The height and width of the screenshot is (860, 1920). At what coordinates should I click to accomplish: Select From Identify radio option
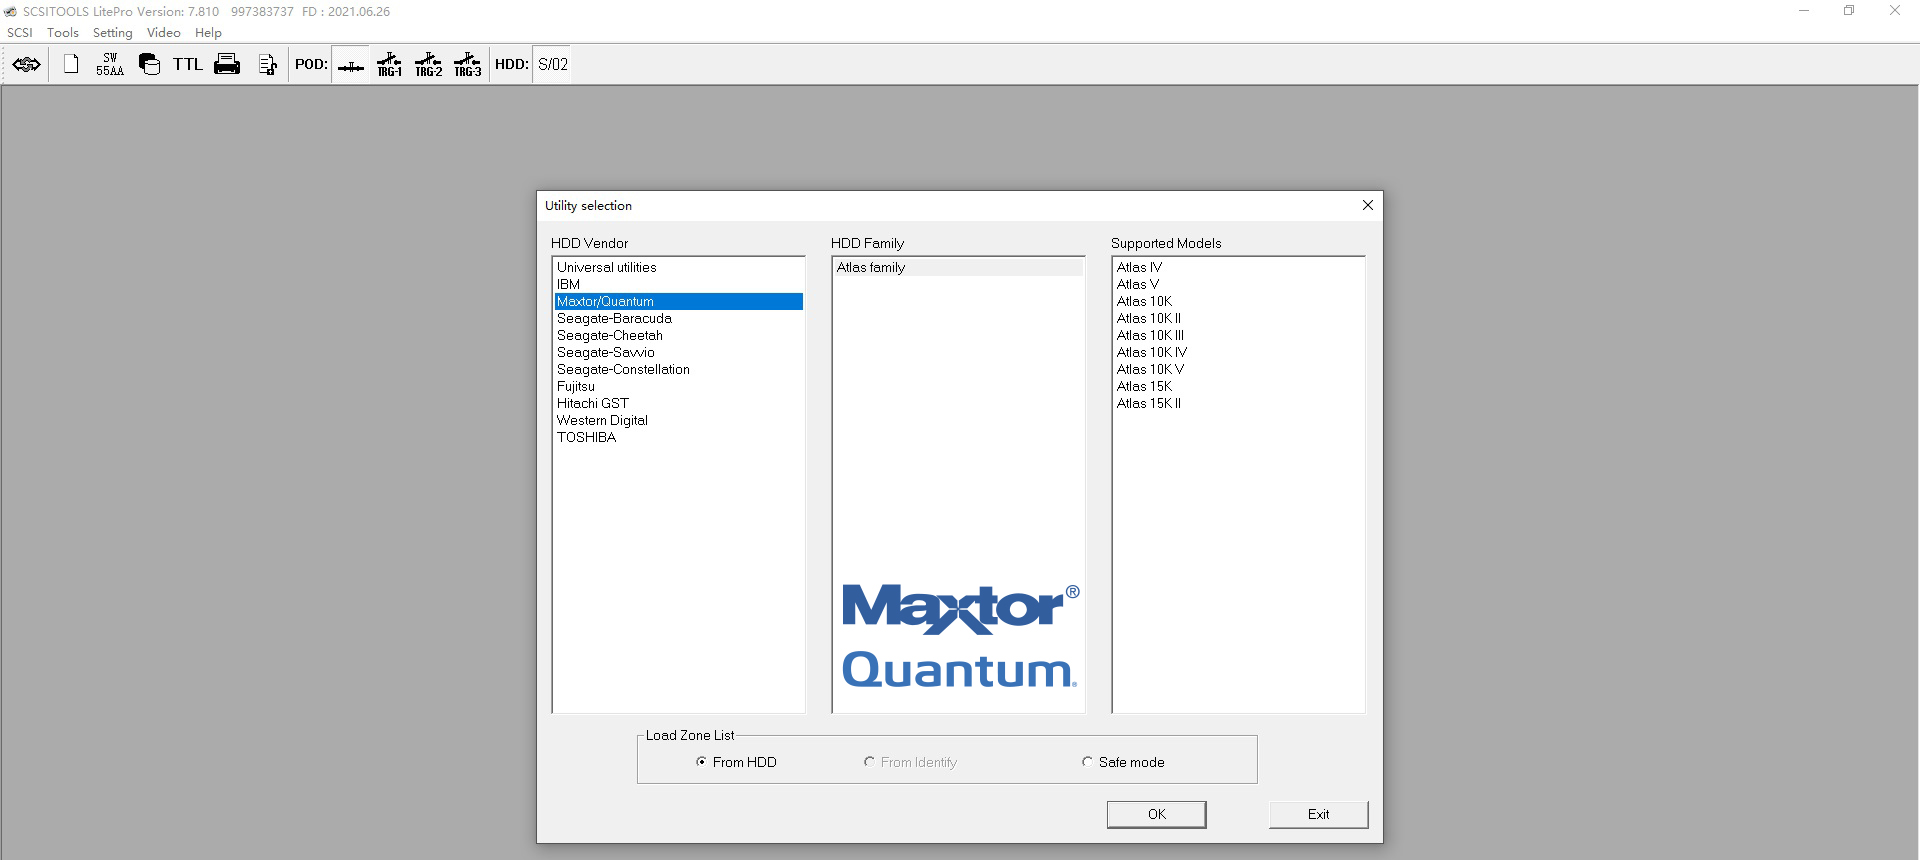click(x=910, y=762)
